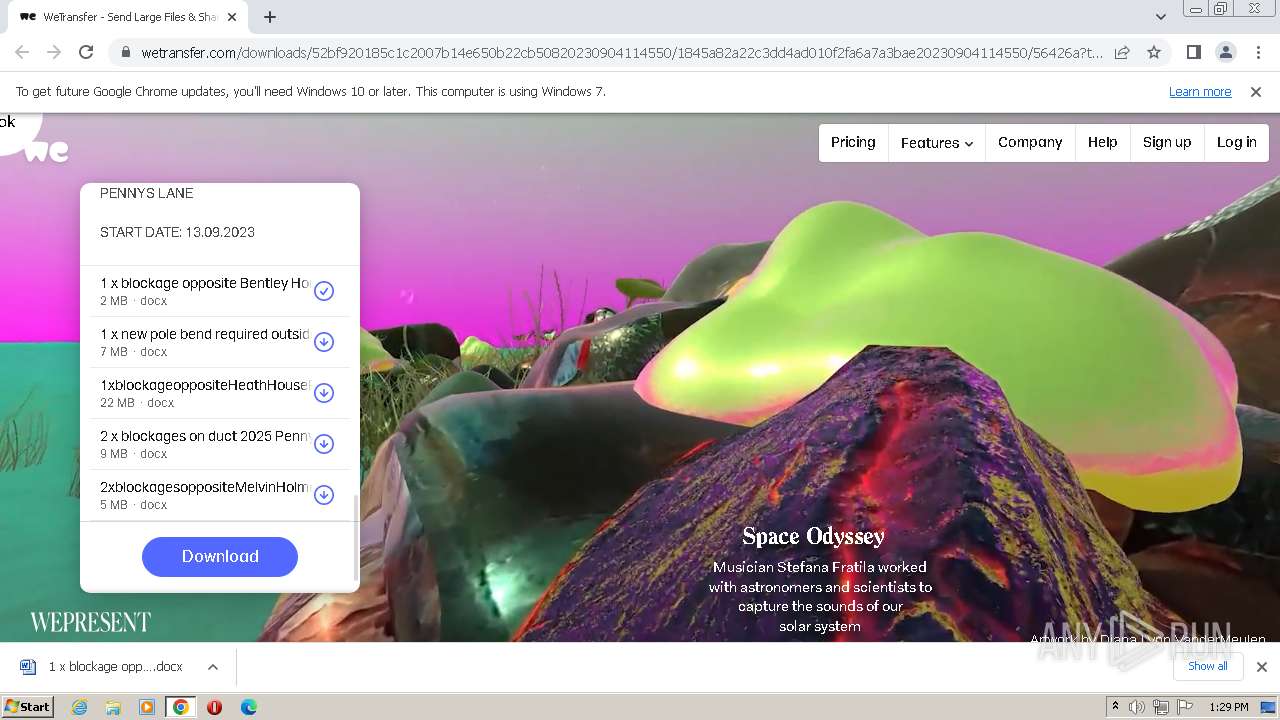Click the network icon in system tray
Screen dimensions: 1280x720
1161,707
